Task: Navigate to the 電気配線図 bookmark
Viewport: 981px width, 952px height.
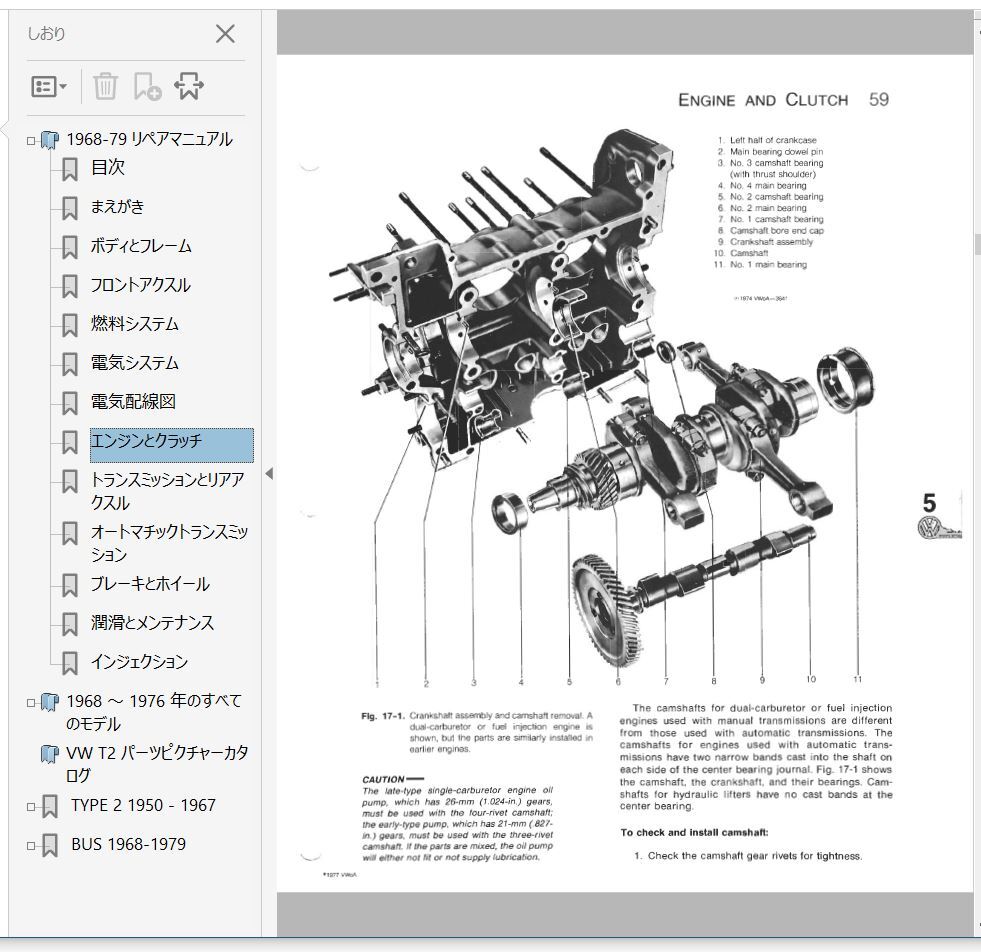Action: coord(133,402)
